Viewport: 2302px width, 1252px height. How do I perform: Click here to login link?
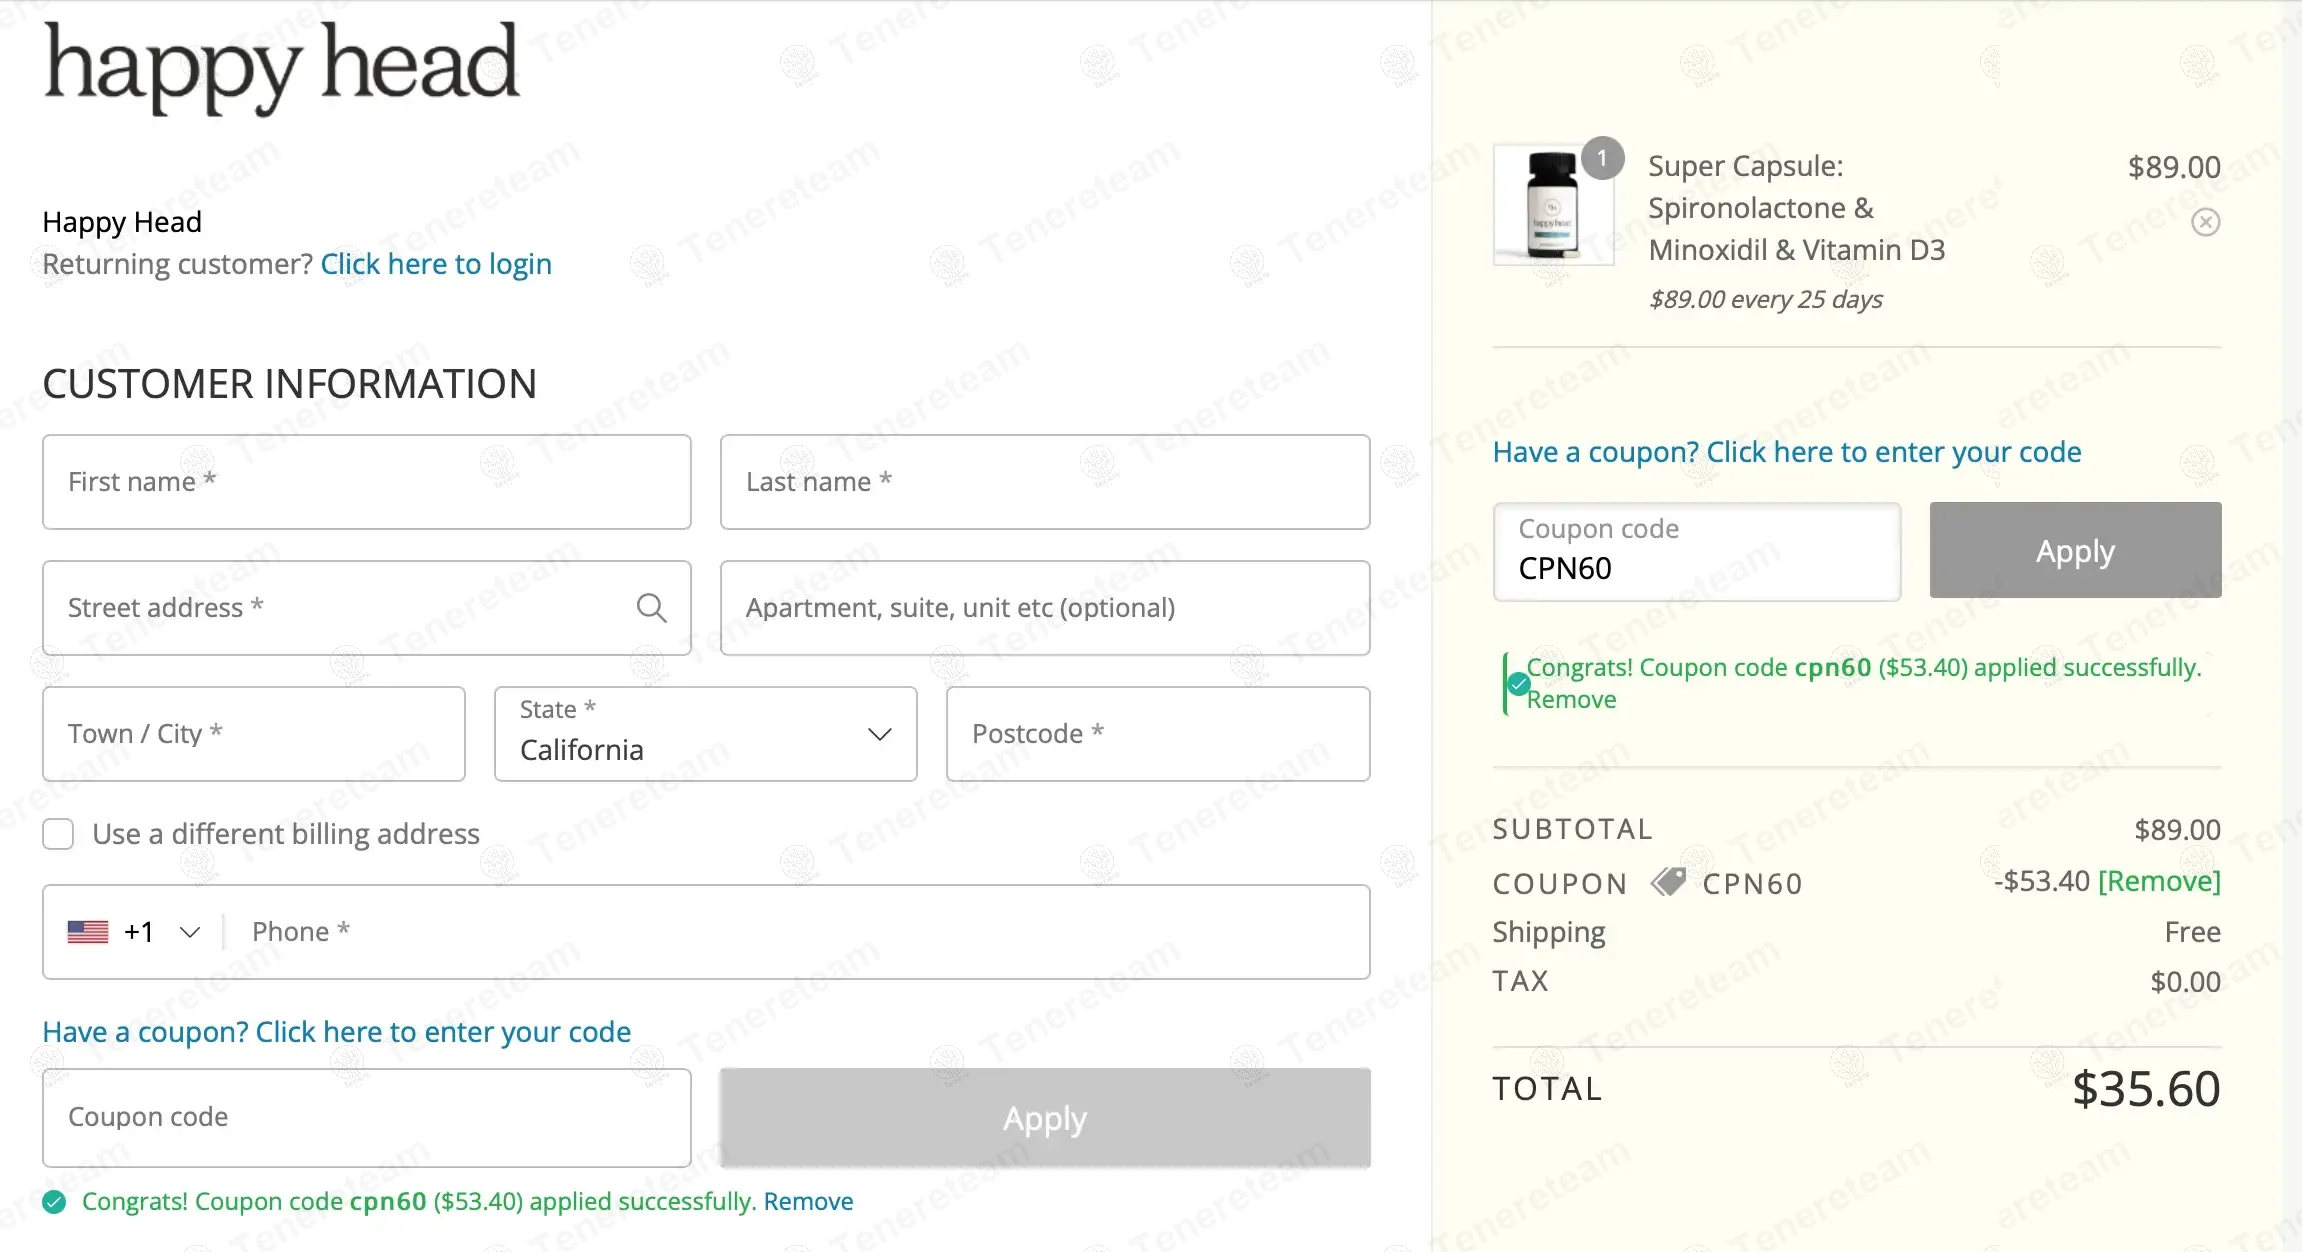(436, 264)
